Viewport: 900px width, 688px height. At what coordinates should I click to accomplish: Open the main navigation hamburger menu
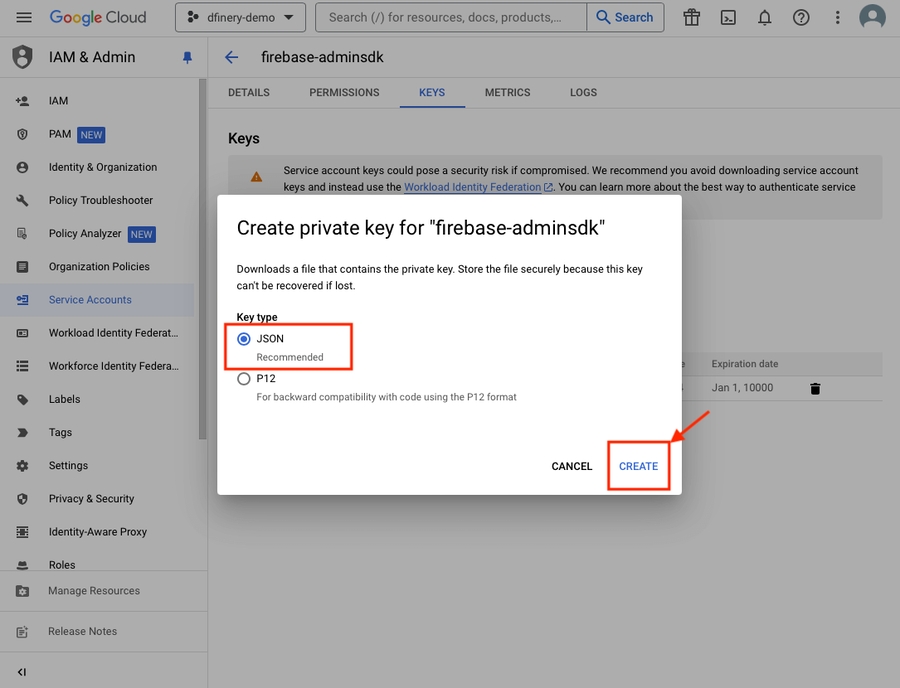[x=24, y=17]
